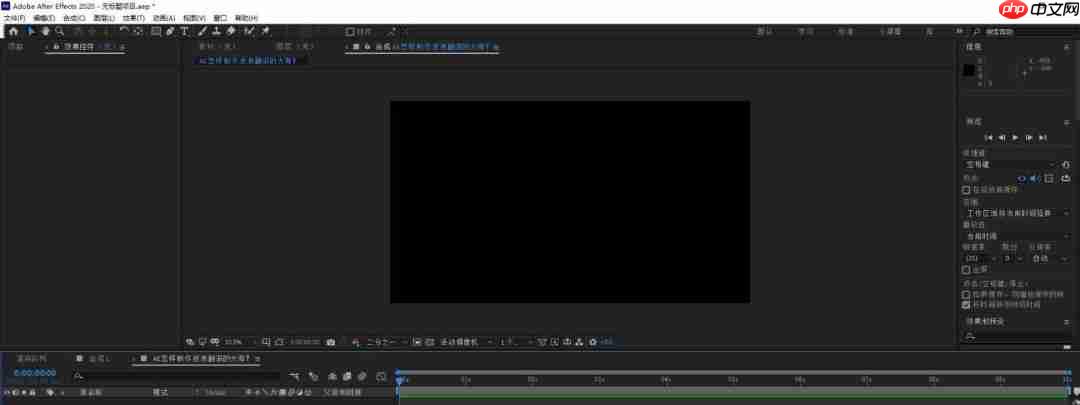1080x405 pixels.
Task: Select the Brush tool
Action: [x=202, y=31]
